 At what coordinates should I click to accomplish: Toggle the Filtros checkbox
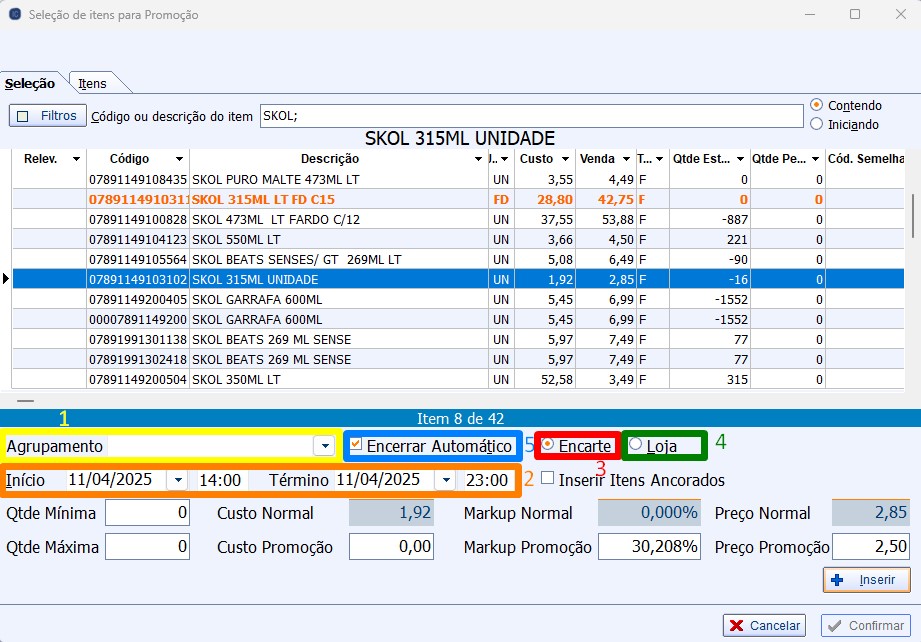click(22, 116)
